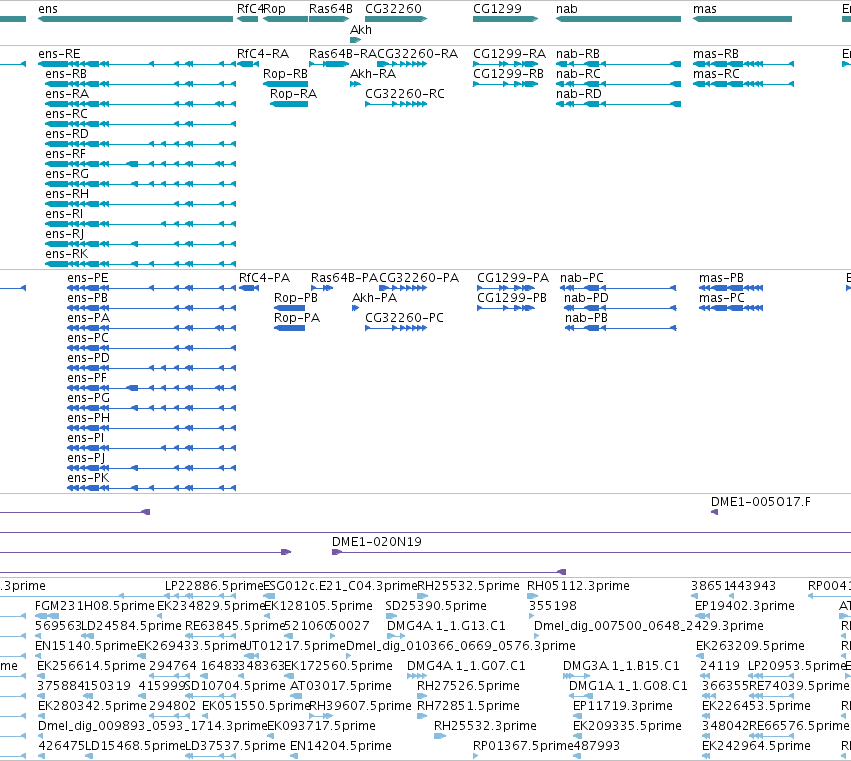Click protein Rop-PB feature
The height and width of the screenshot is (761, 851).
pyautogui.click(x=289, y=308)
